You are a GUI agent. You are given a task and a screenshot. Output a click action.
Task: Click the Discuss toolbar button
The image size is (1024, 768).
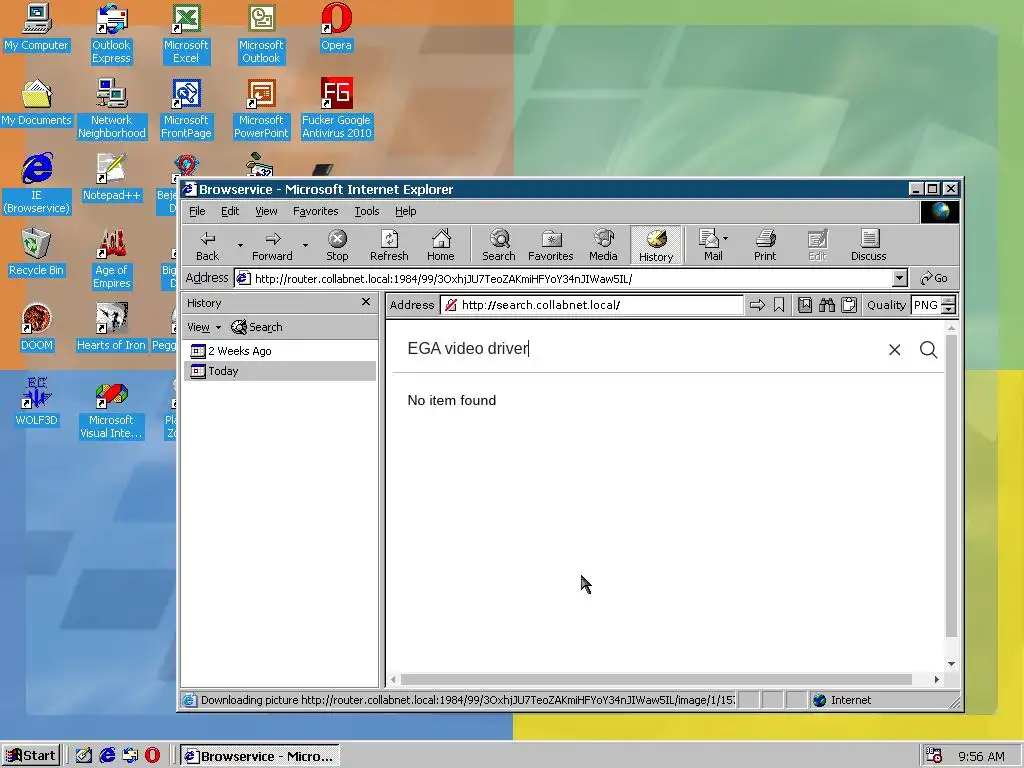click(869, 246)
